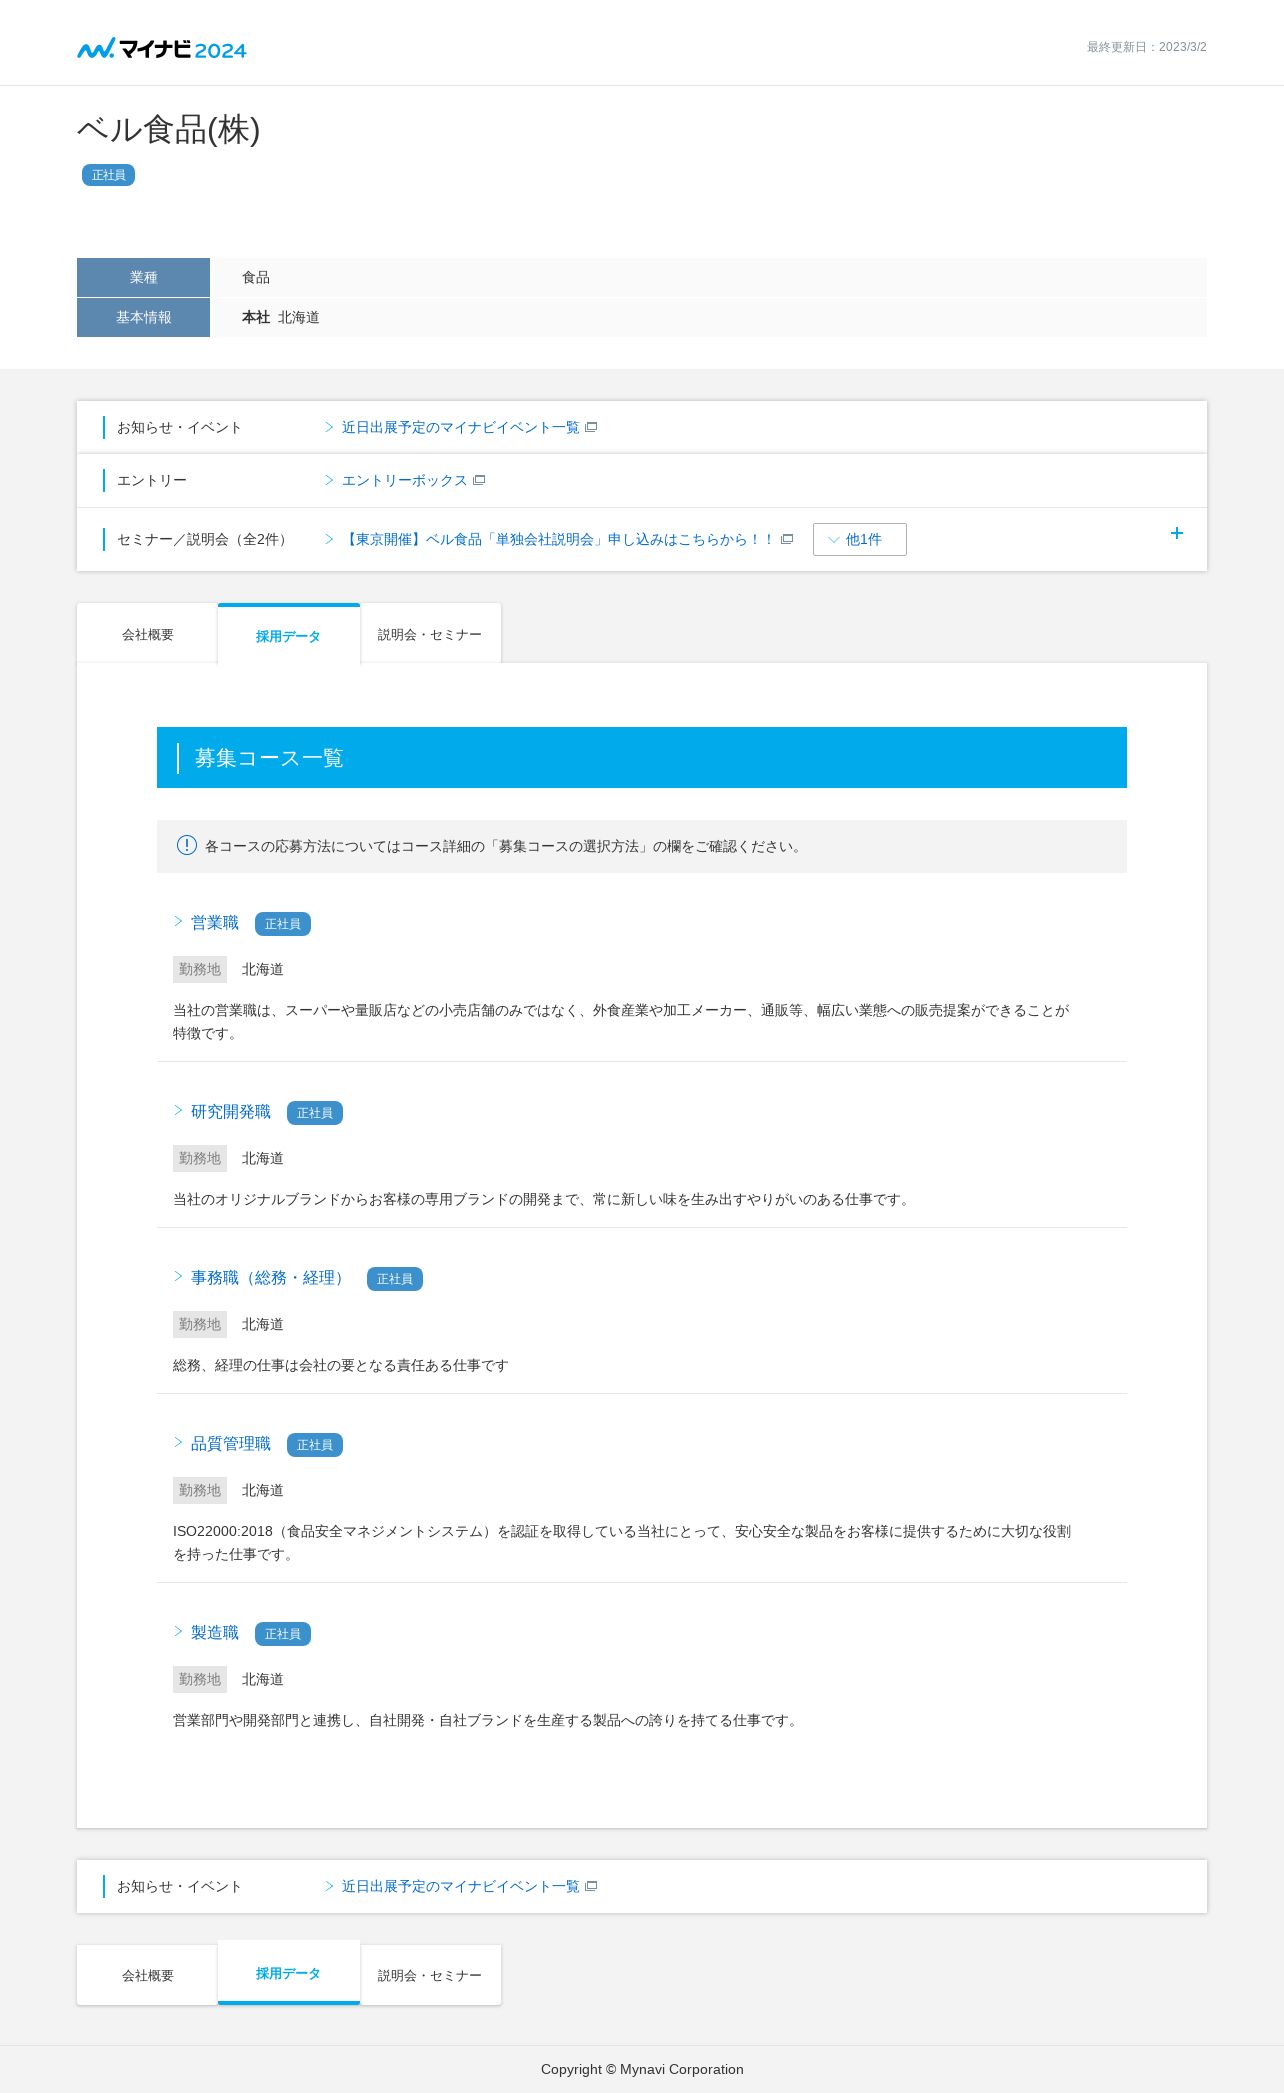This screenshot has height=2093, width=1284.
Task: Click the external-window icon next to エントリーボックス
Action: coord(479,480)
